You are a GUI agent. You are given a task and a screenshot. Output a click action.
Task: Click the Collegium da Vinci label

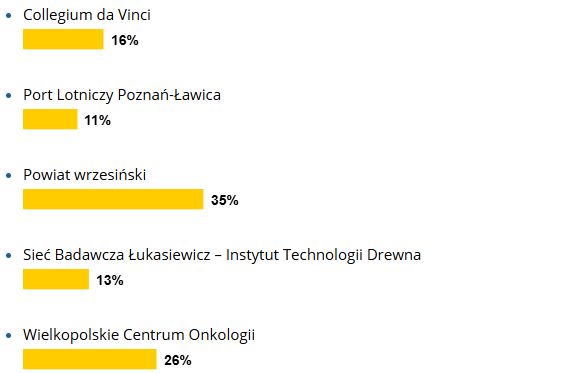(x=87, y=15)
